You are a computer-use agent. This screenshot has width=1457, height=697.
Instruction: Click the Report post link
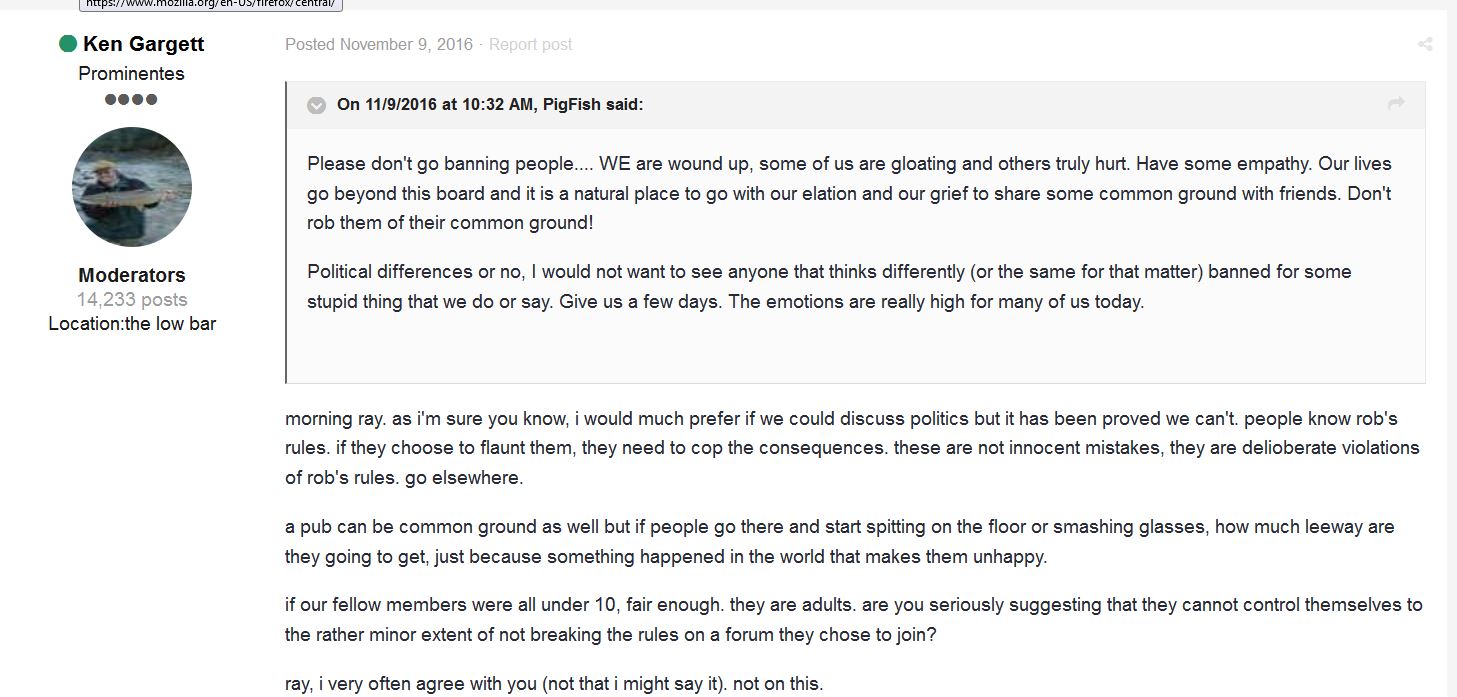530,44
